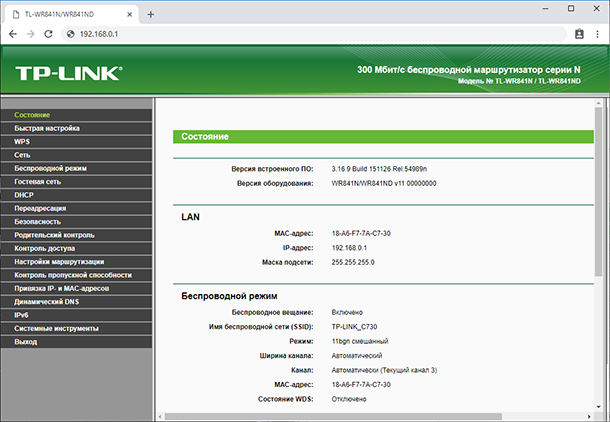The image size is (610, 422).
Task: Open Привязка IP- и MAC-адресов item
Action: pyautogui.click(x=77, y=288)
